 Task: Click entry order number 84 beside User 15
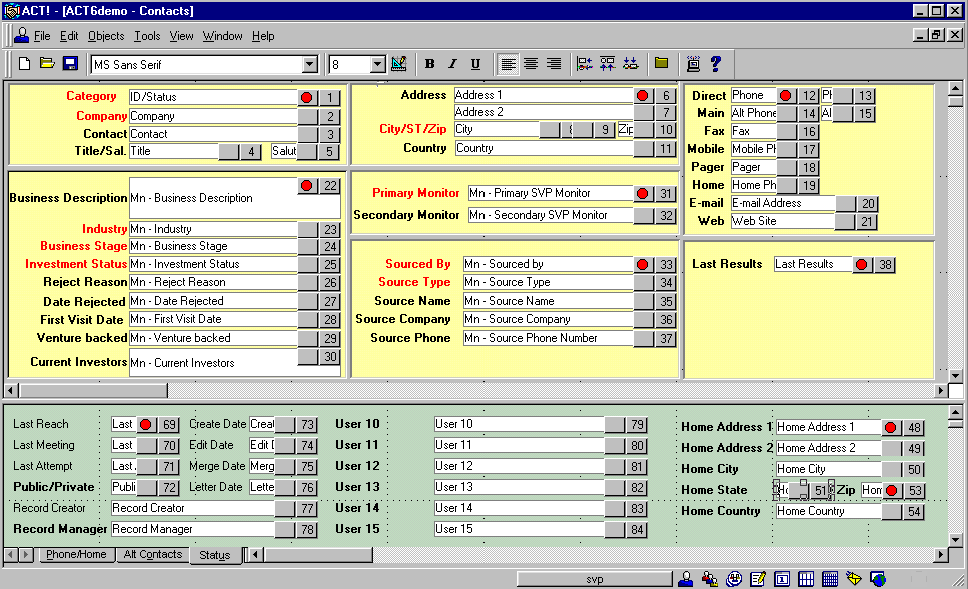[x=637, y=530]
